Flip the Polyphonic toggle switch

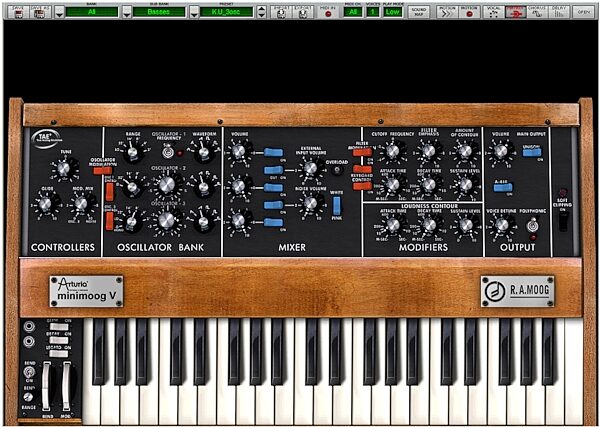click(x=531, y=226)
